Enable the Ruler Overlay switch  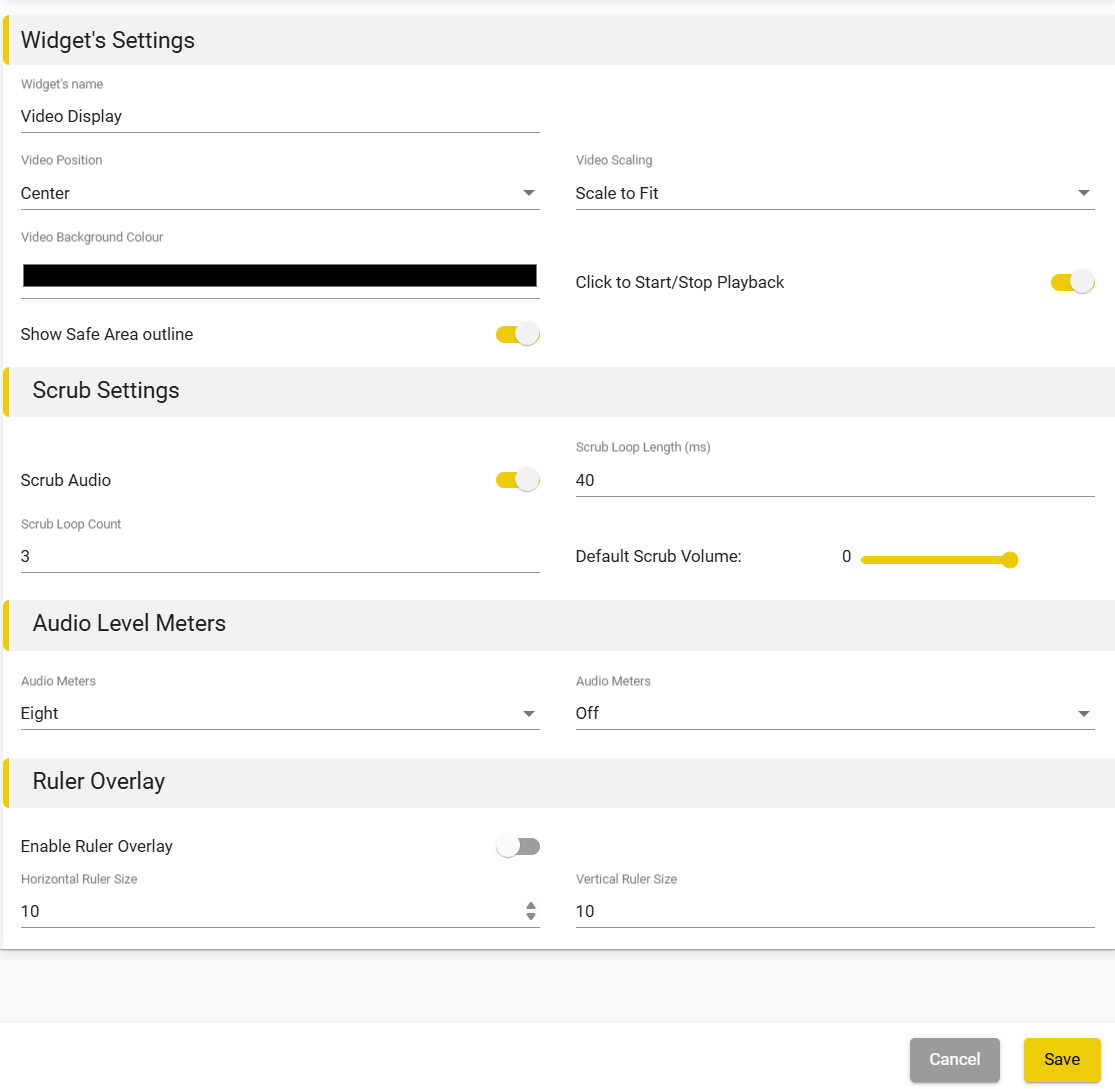518,846
